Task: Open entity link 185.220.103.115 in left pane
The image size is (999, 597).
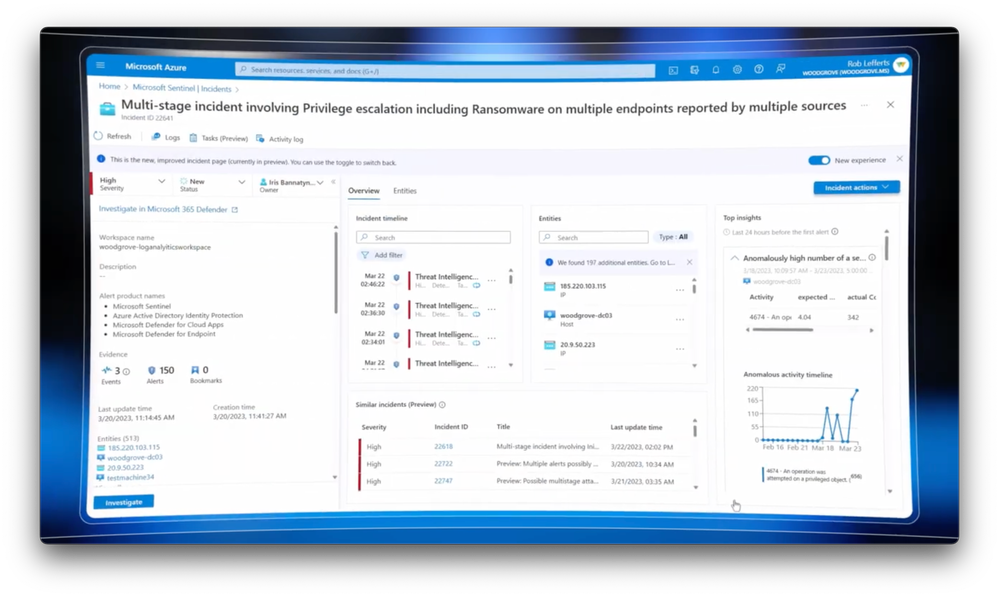Action: tap(134, 447)
